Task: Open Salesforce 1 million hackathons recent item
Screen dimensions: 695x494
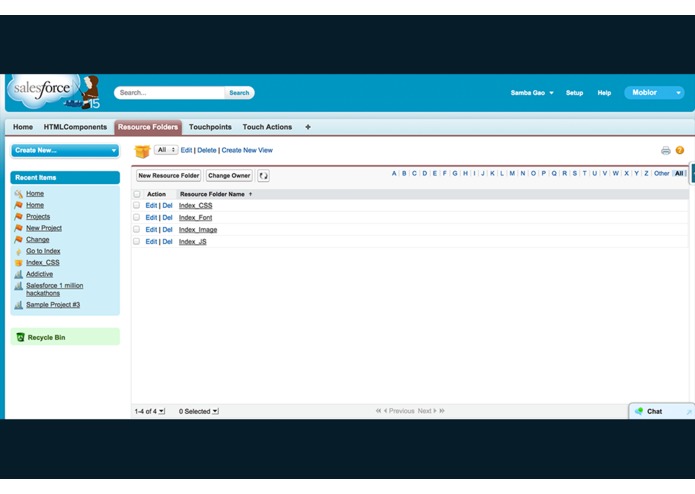Action: [x=55, y=289]
